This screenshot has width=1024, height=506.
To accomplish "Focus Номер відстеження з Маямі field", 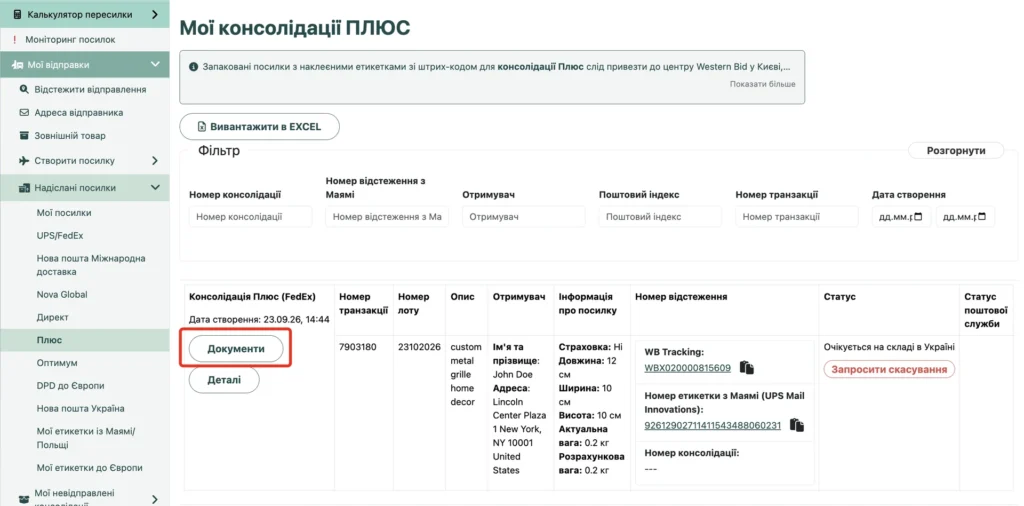I will (x=387, y=217).
